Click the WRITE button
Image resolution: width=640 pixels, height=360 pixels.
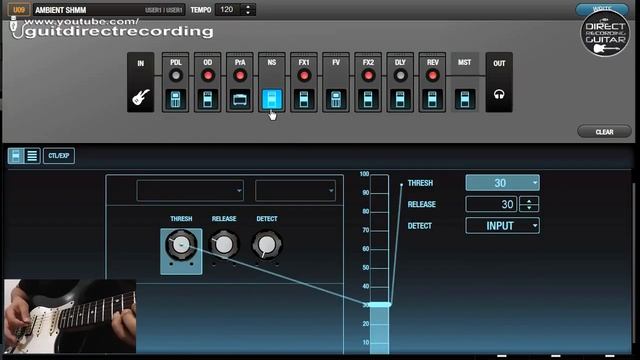(602, 9)
